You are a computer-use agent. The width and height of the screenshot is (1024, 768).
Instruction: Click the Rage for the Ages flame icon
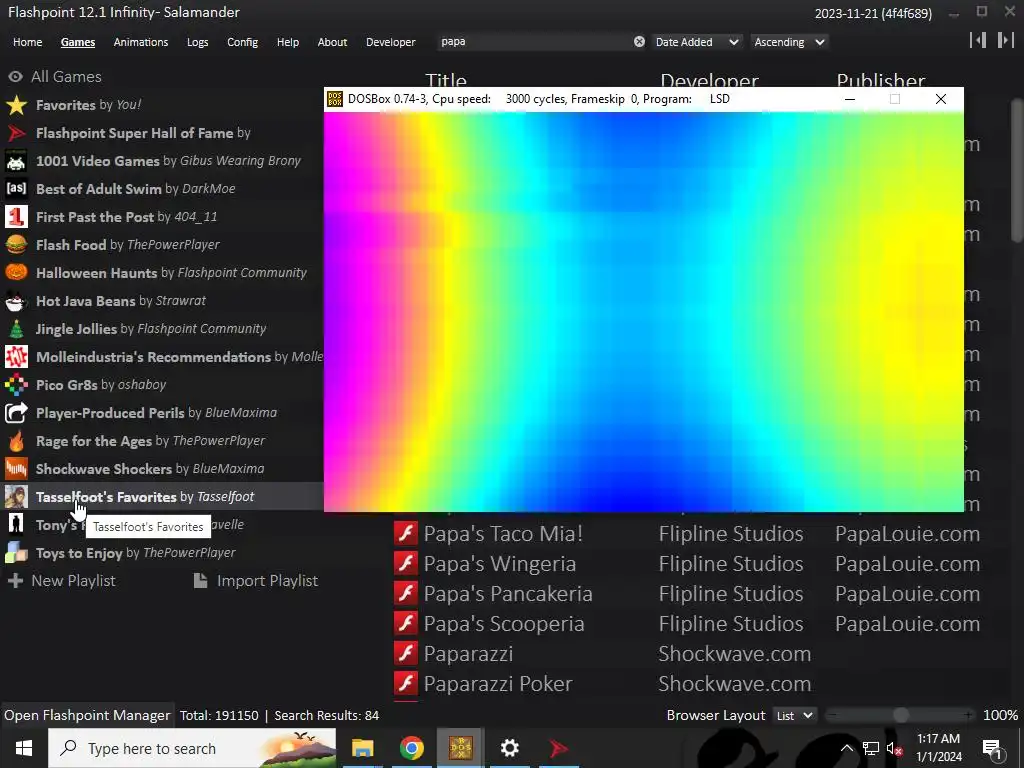point(16,441)
